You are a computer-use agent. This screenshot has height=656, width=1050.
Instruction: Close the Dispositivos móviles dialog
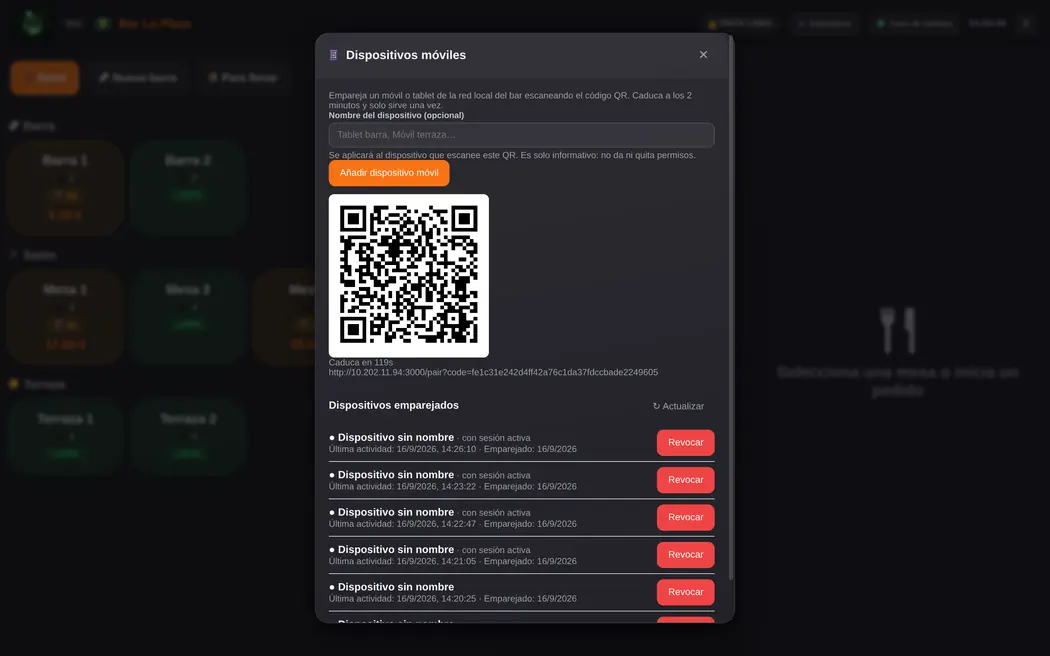[x=703, y=55]
